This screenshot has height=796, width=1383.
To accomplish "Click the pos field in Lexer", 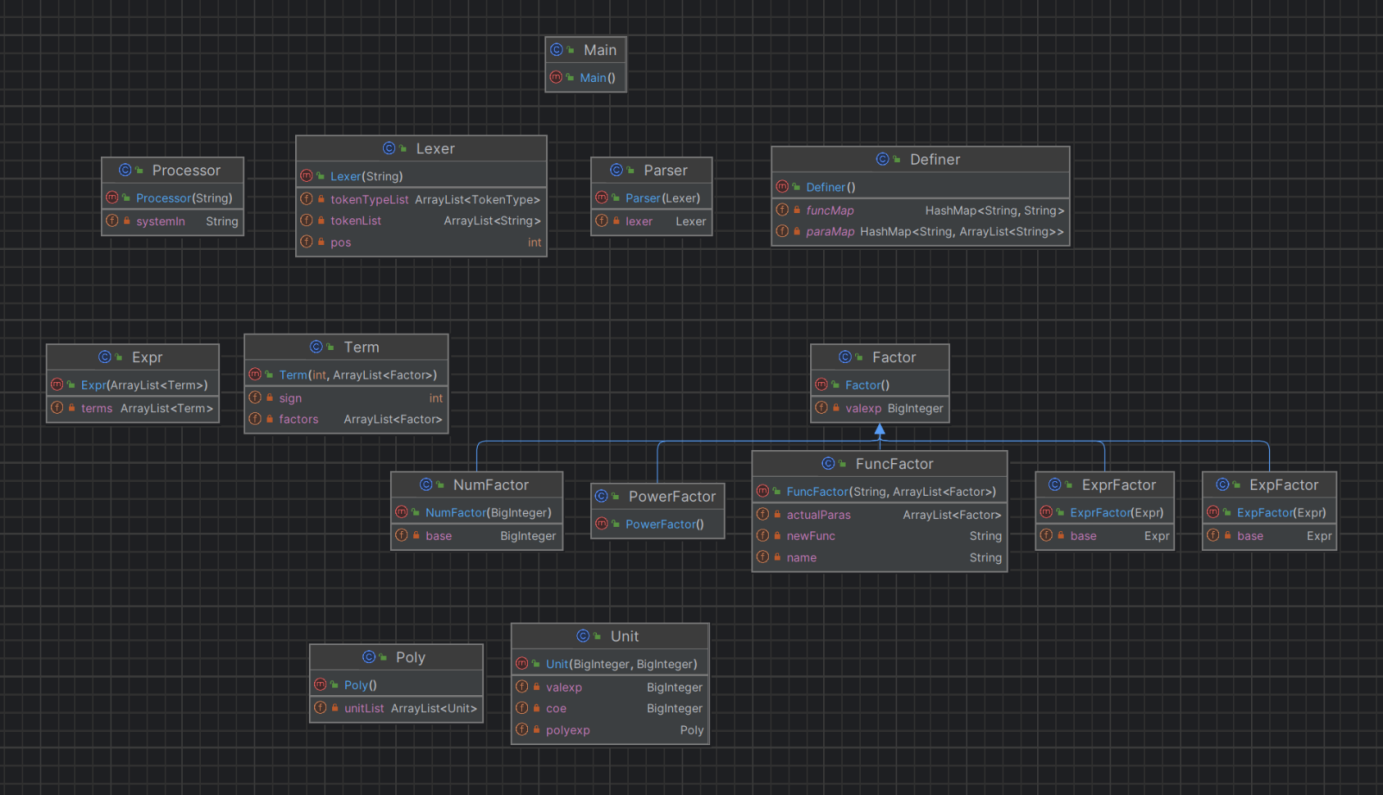I will (421, 243).
